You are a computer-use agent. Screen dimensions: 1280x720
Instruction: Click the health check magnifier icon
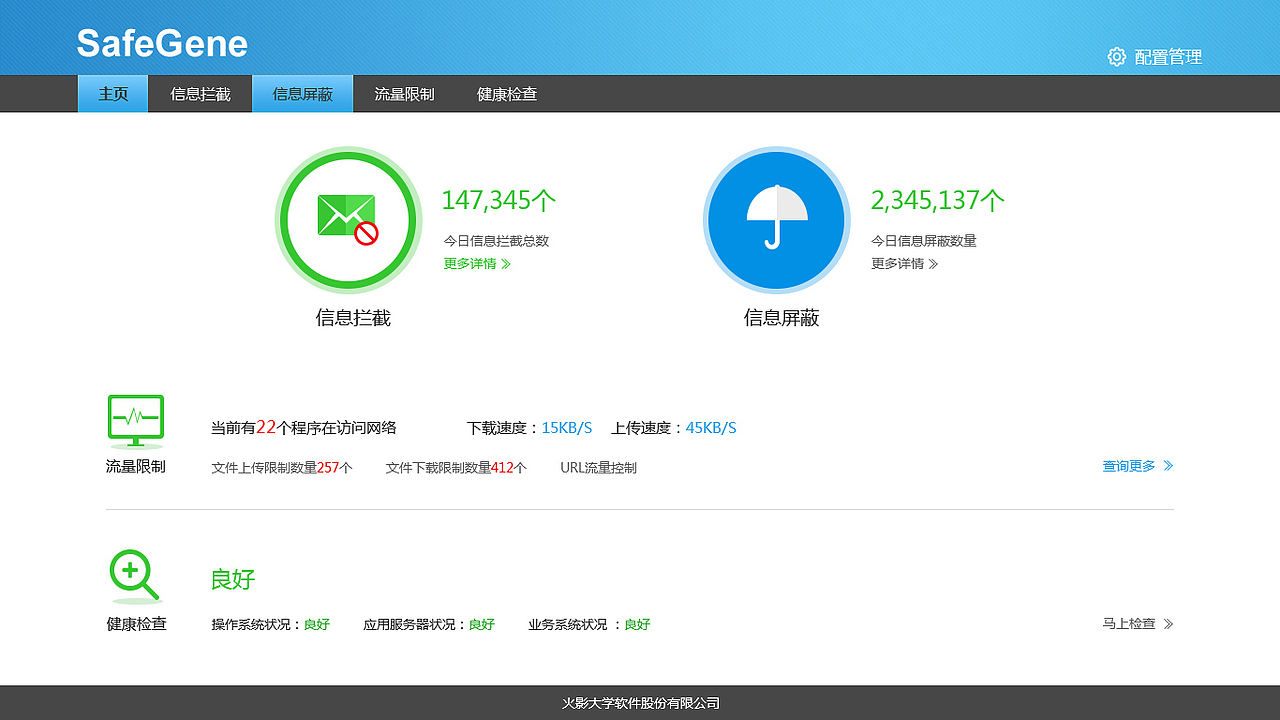point(134,577)
